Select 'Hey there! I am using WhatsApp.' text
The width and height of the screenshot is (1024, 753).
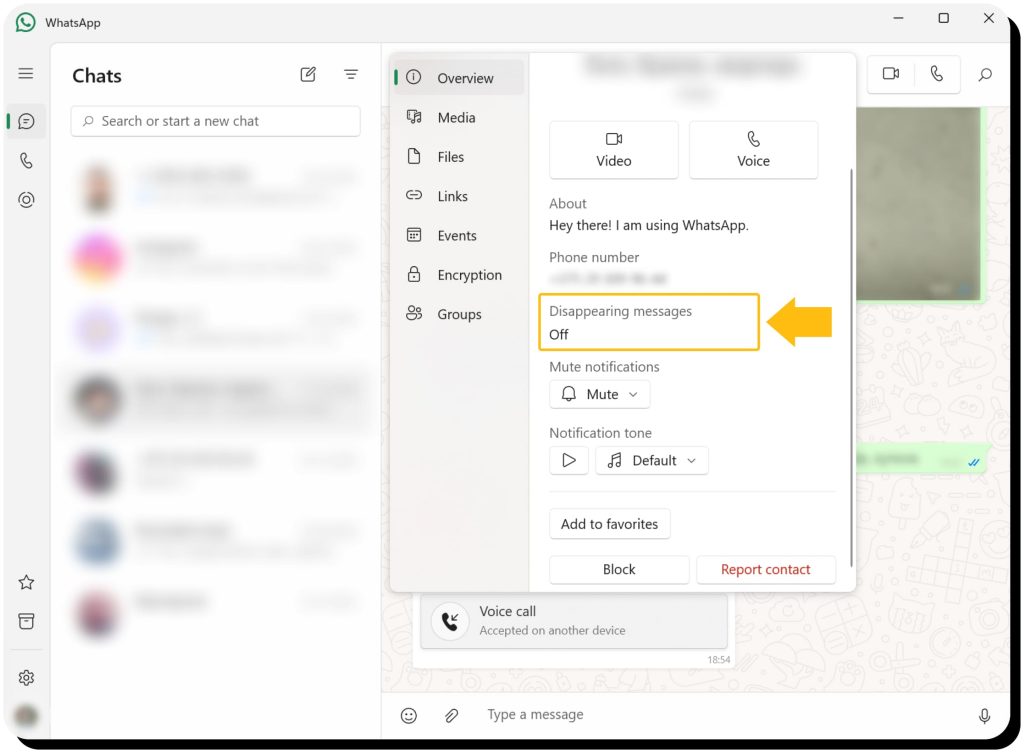(648, 225)
